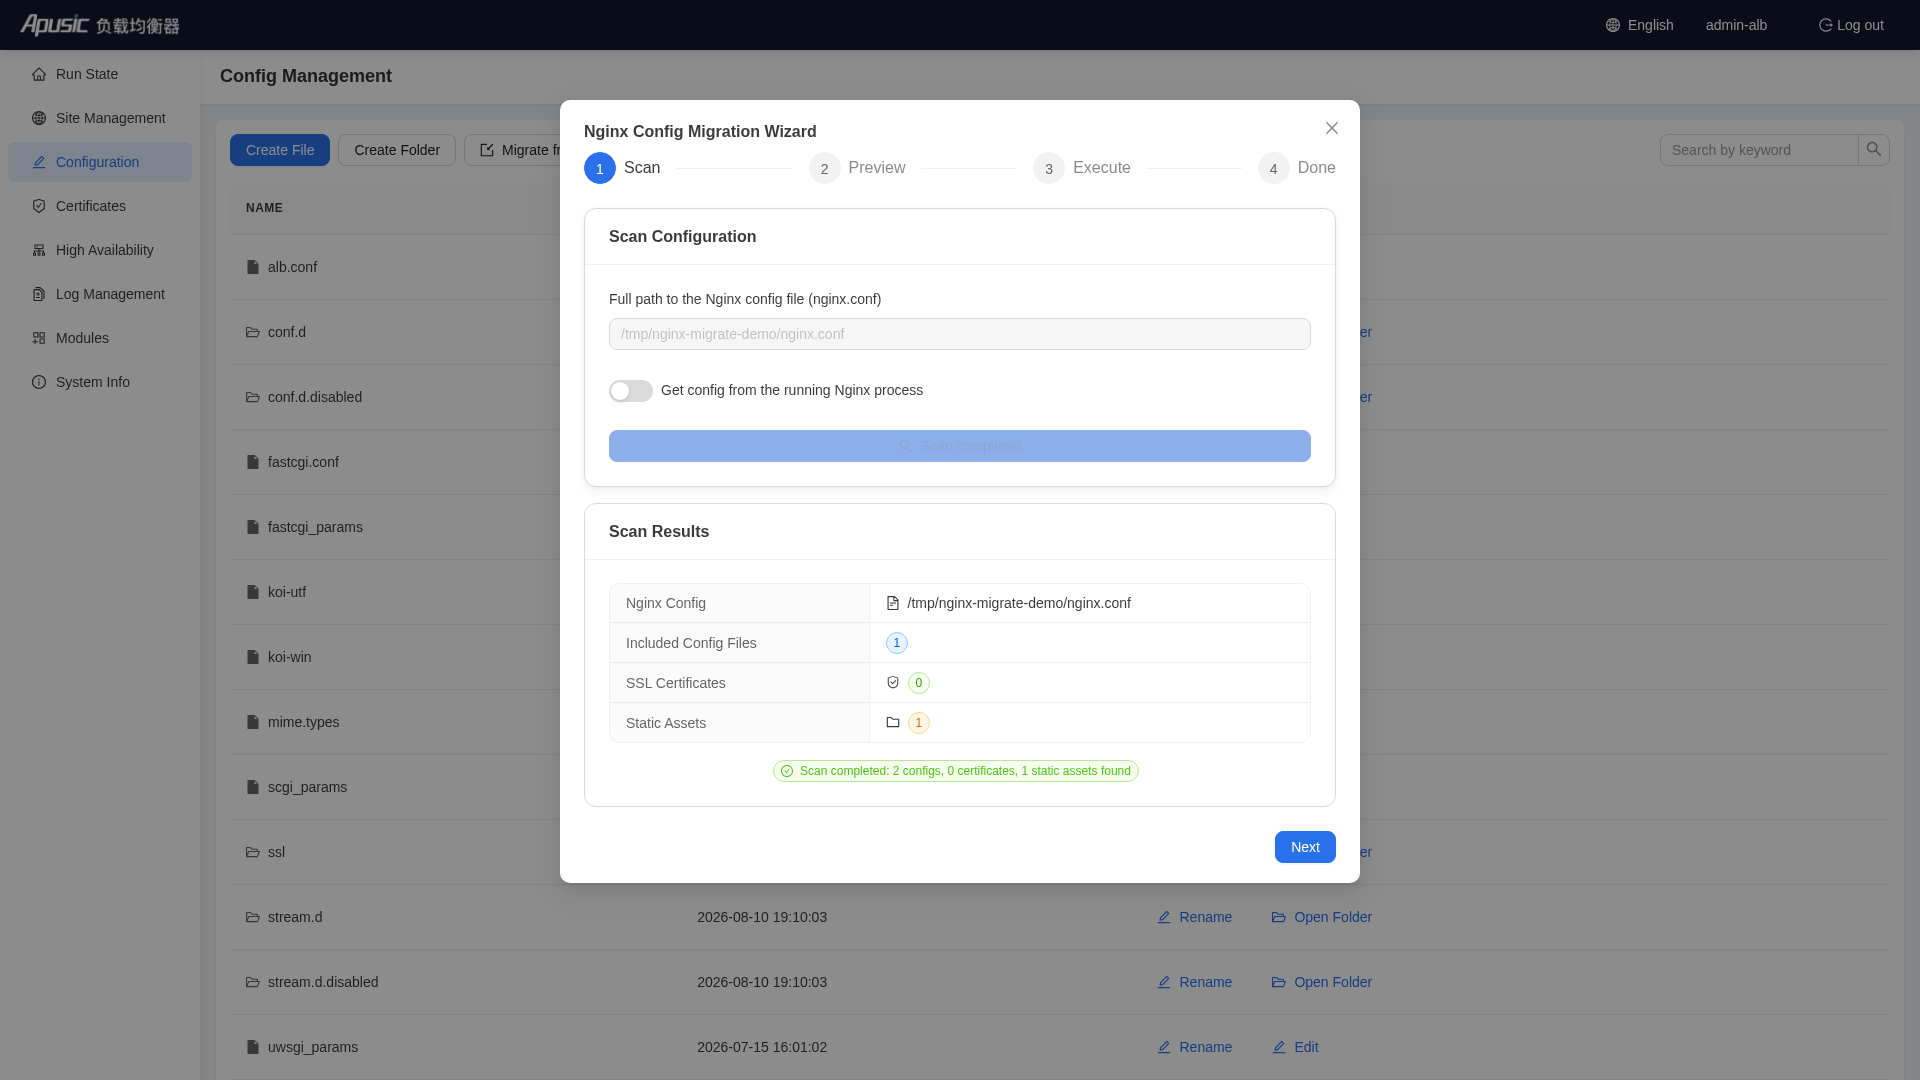Image resolution: width=1920 pixels, height=1080 pixels.
Task: Click the Nginx config file path input
Action: tap(960, 334)
